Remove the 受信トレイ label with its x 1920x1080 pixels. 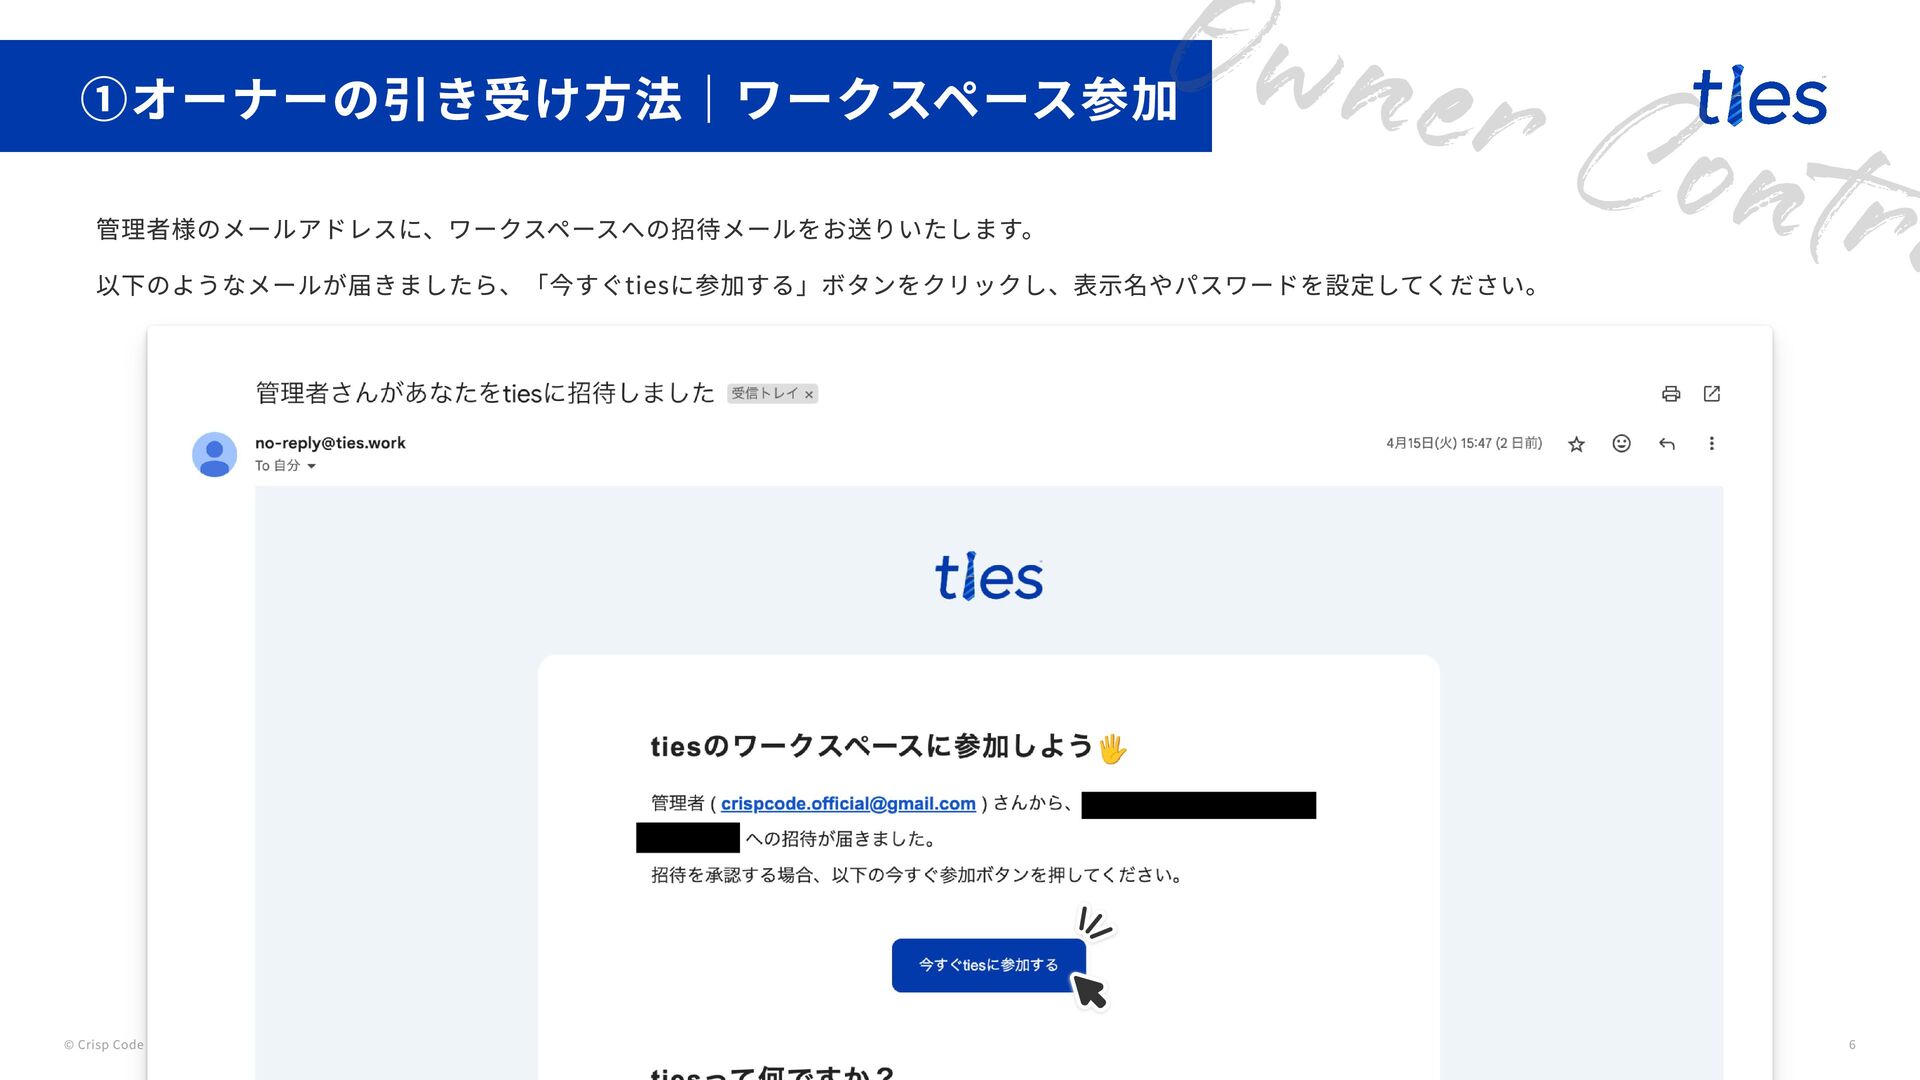pyautogui.click(x=809, y=395)
